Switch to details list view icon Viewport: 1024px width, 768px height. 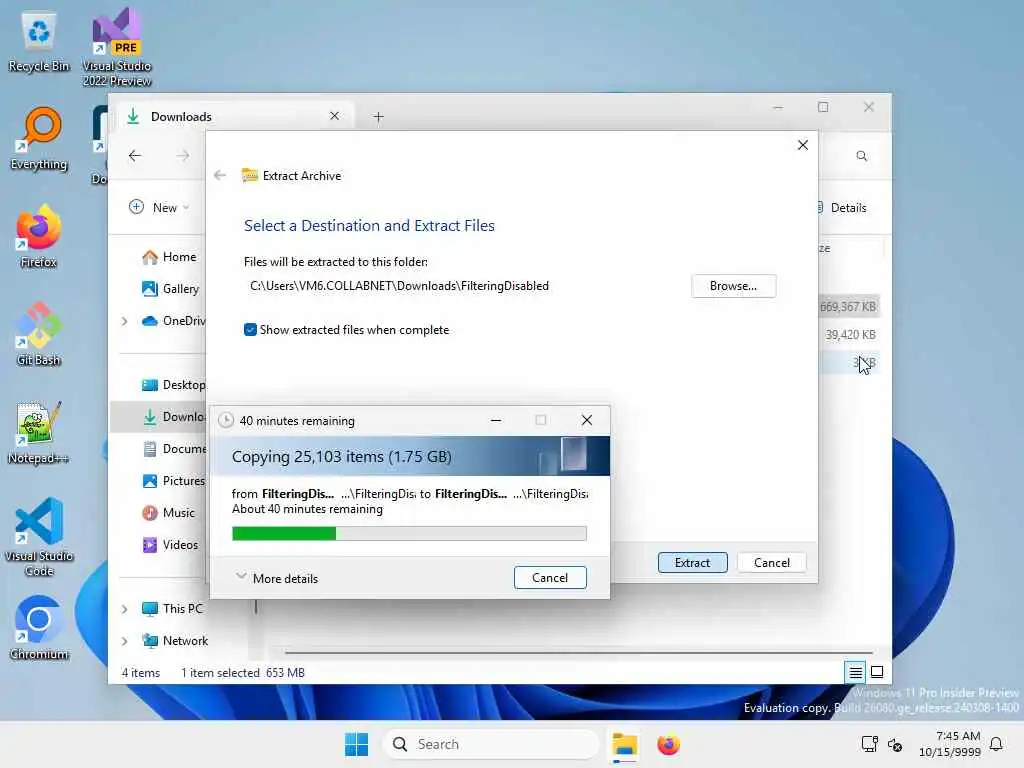(x=855, y=672)
